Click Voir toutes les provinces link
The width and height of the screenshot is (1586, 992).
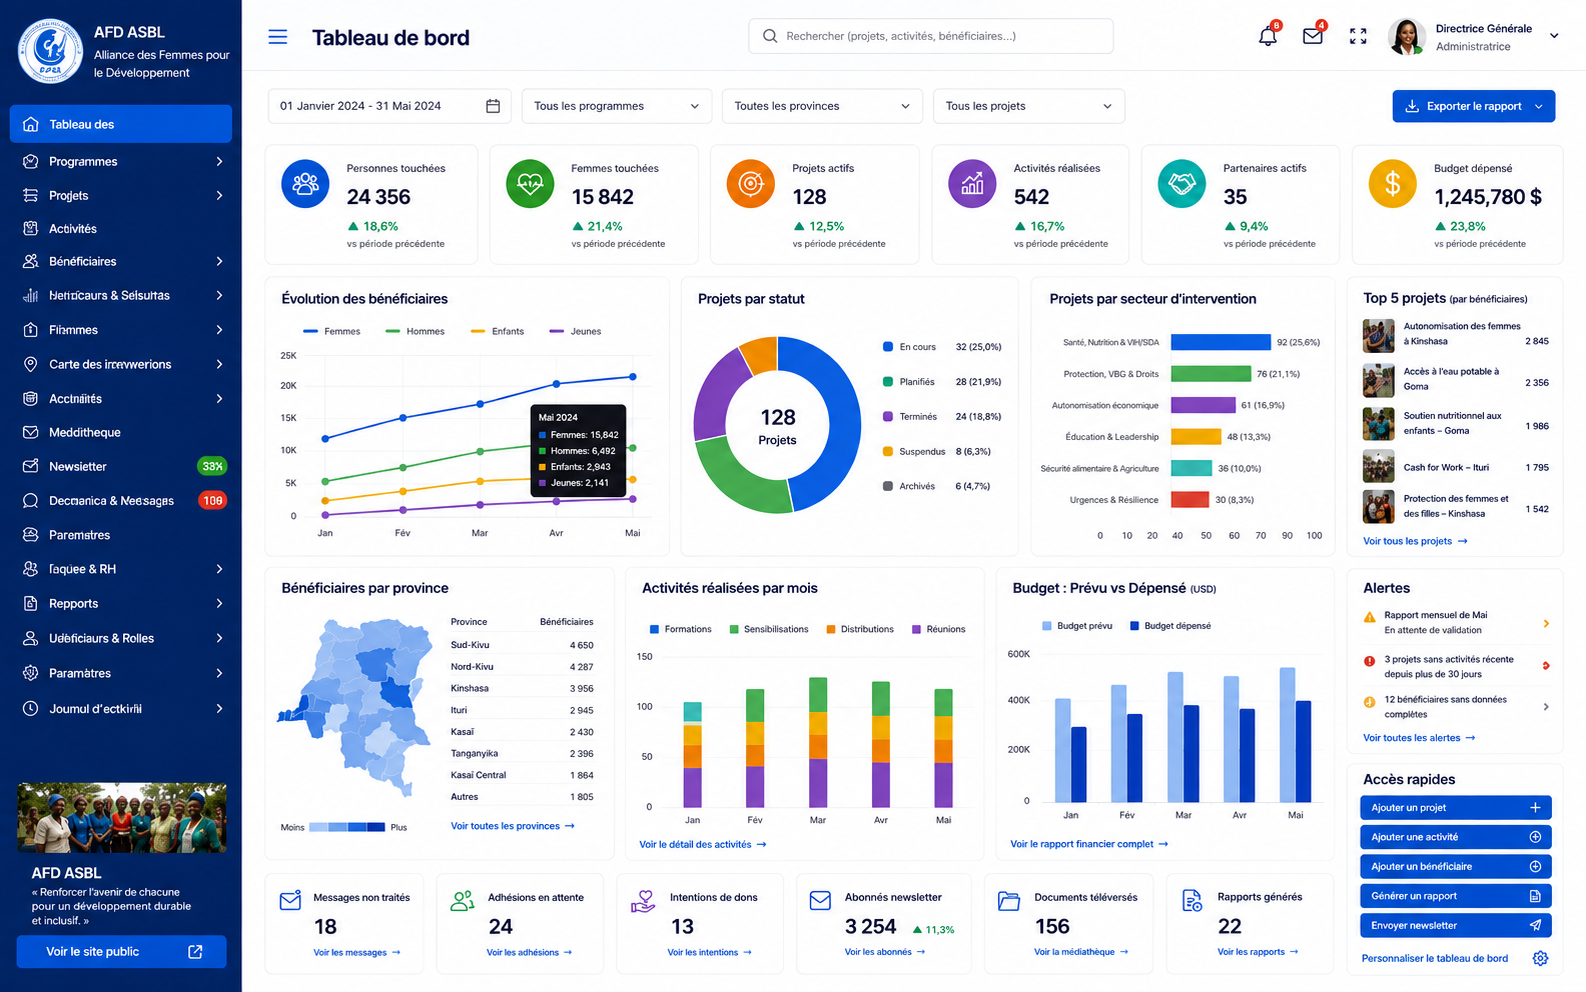tap(512, 826)
